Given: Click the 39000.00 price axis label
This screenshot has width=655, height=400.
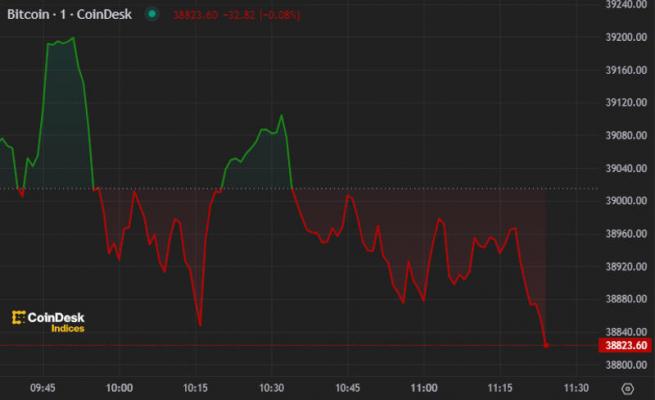Looking at the screenshot, I should (626, 201).
